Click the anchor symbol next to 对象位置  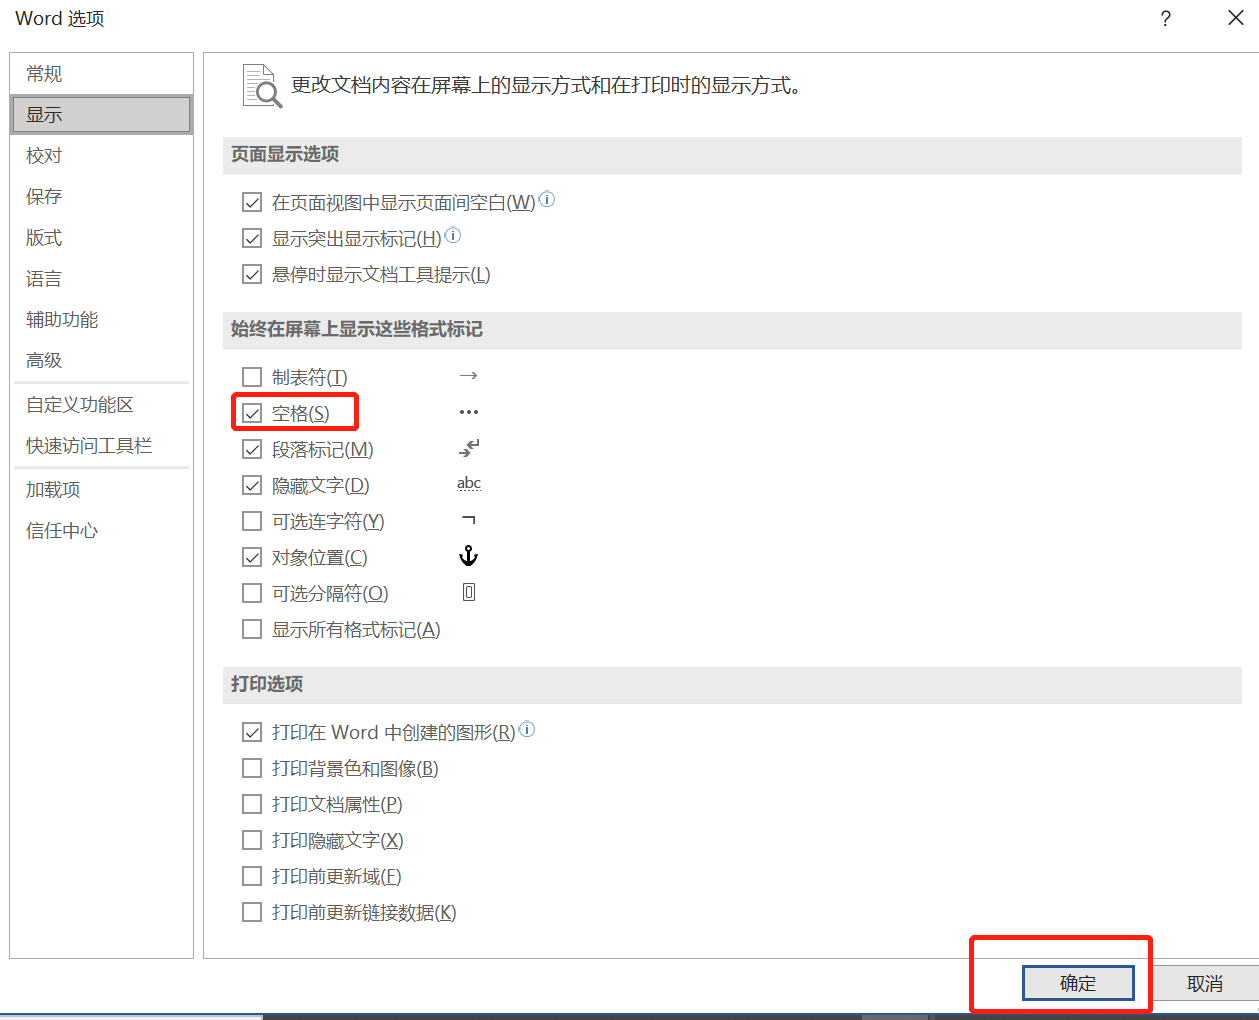tap(468, 556)
